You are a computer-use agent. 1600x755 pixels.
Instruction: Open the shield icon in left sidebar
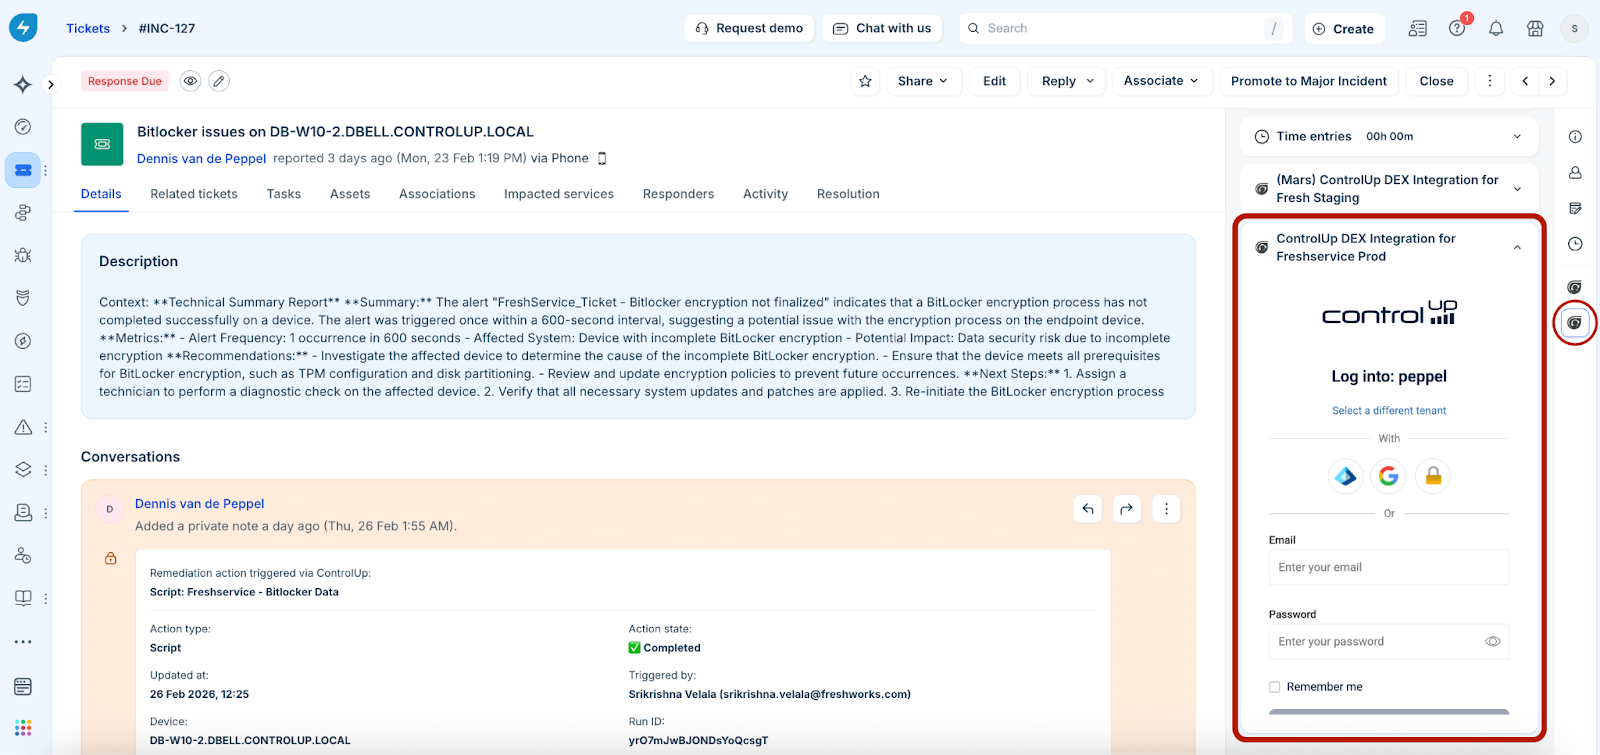(x=23, y=298)
